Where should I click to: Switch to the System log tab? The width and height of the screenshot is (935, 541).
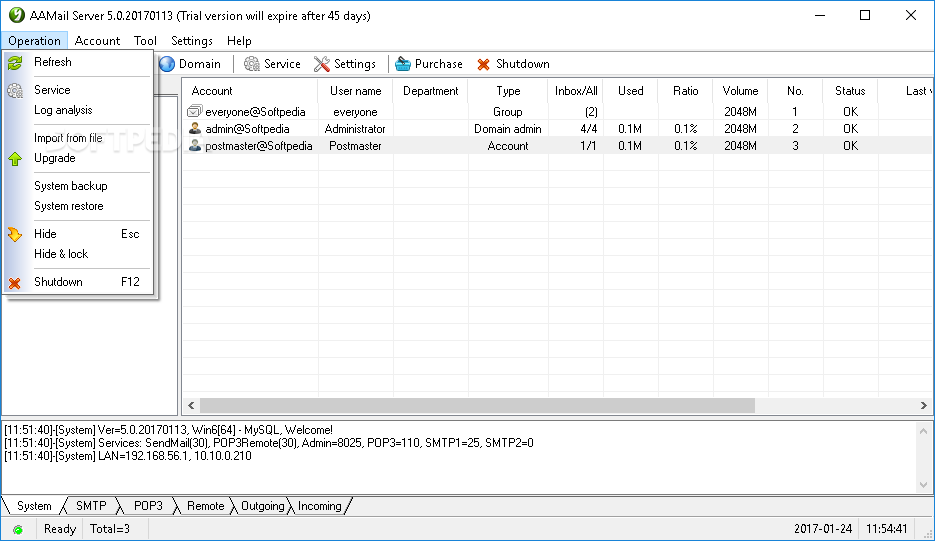click(34, 506)
